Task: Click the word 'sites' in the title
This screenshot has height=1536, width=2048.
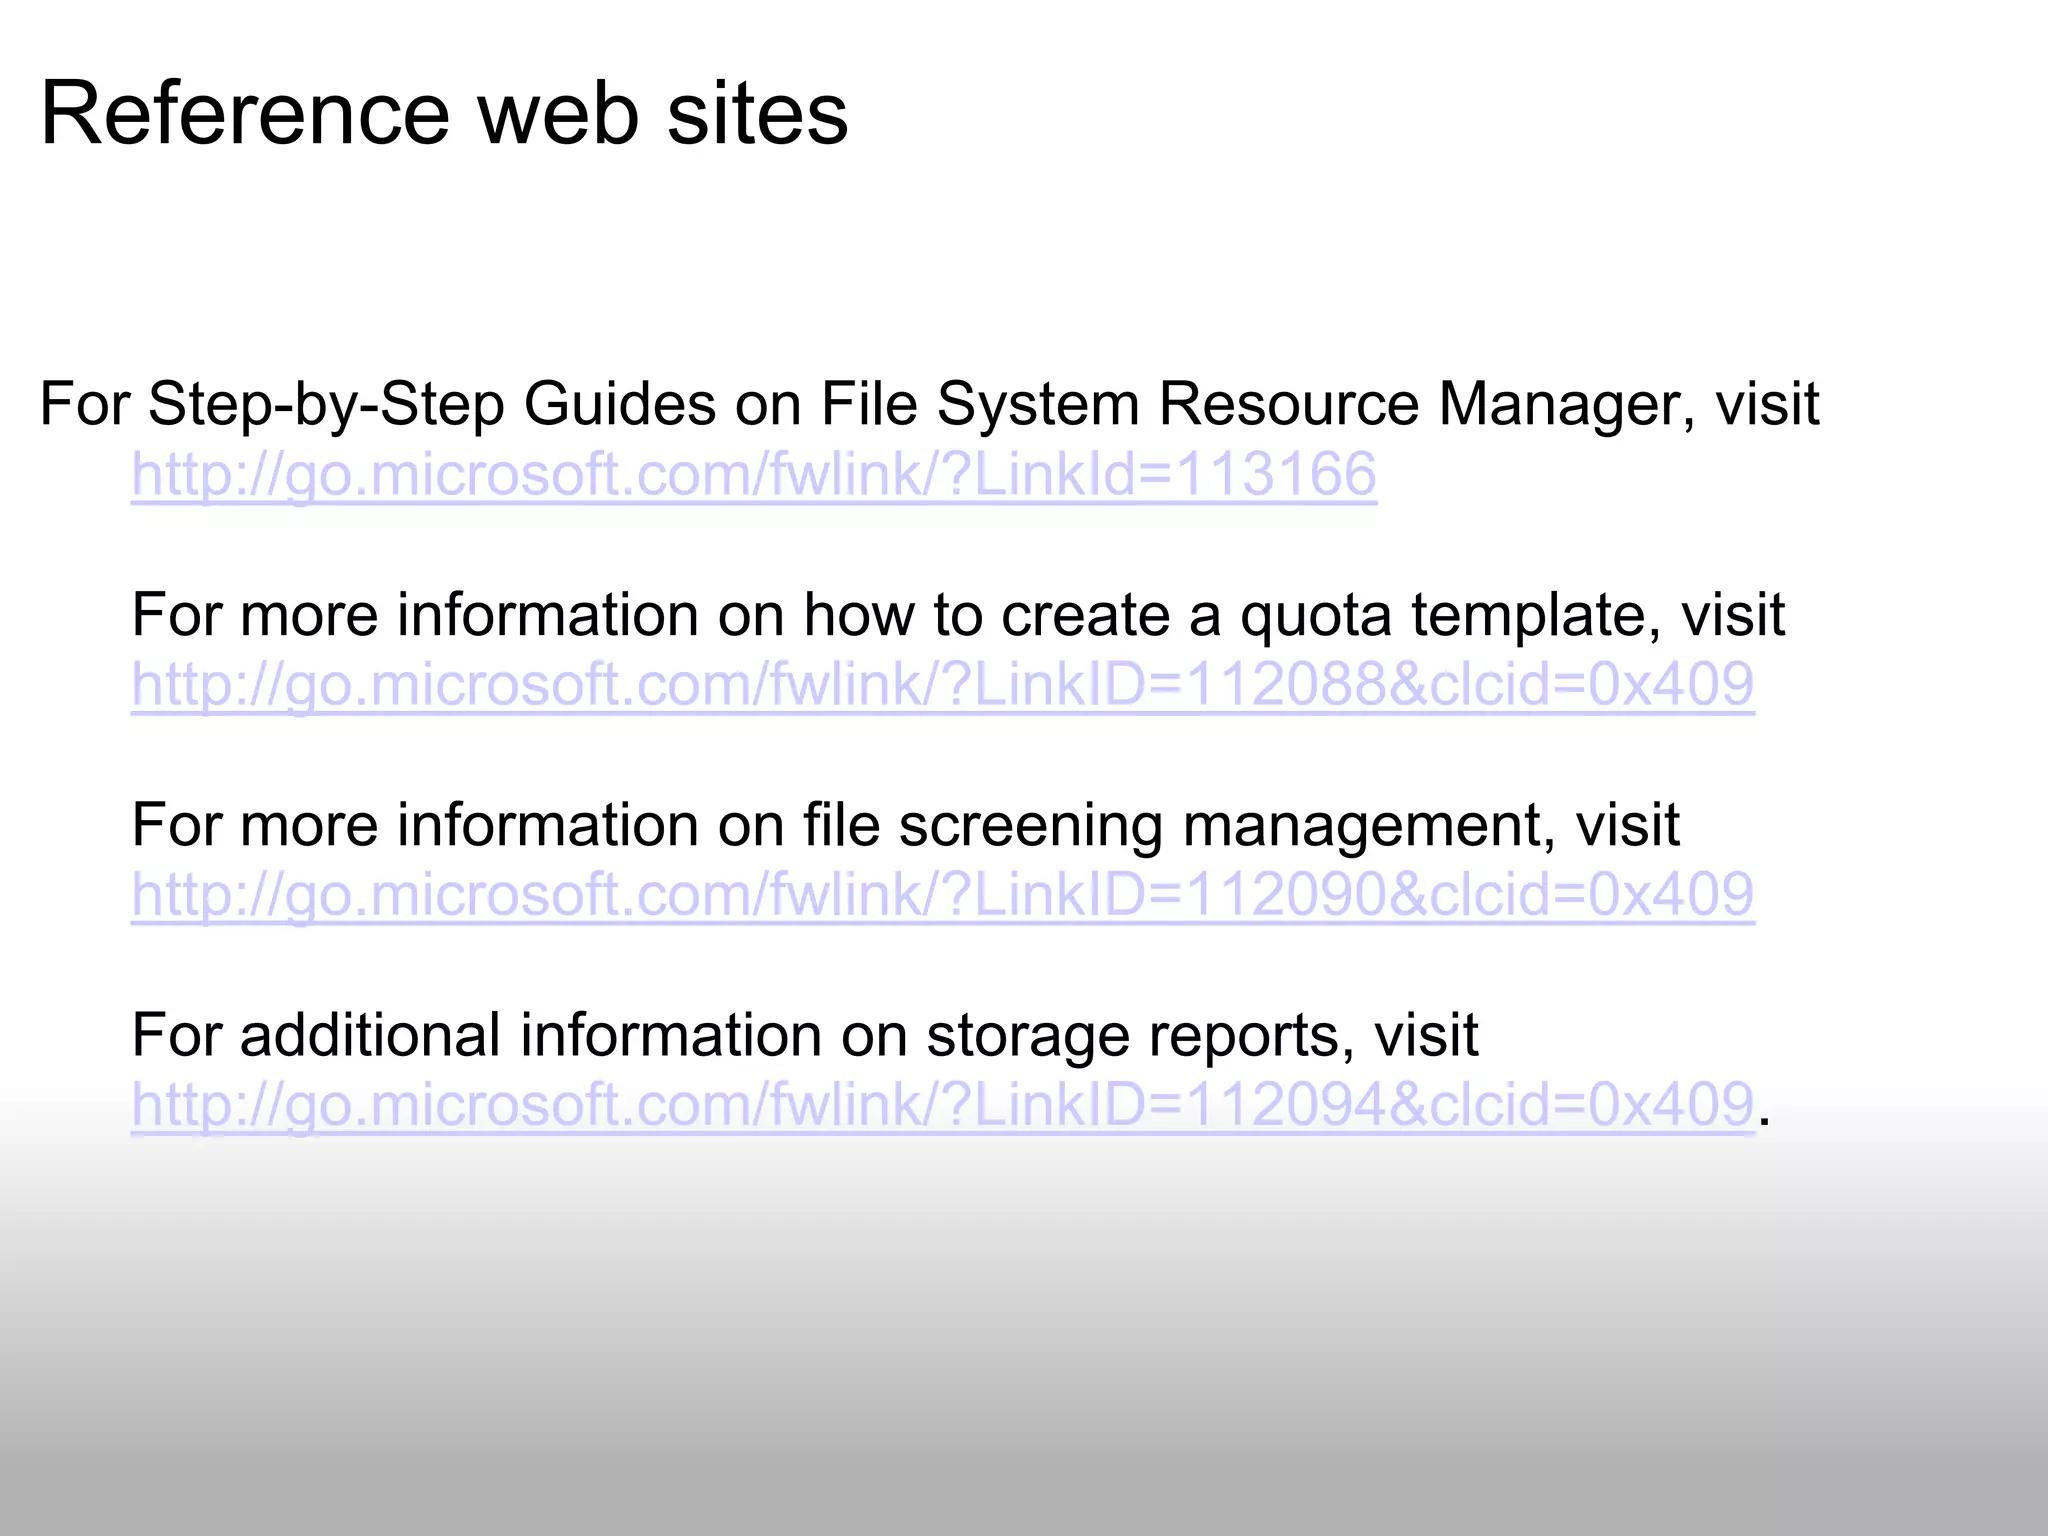Action: point(757,113)
